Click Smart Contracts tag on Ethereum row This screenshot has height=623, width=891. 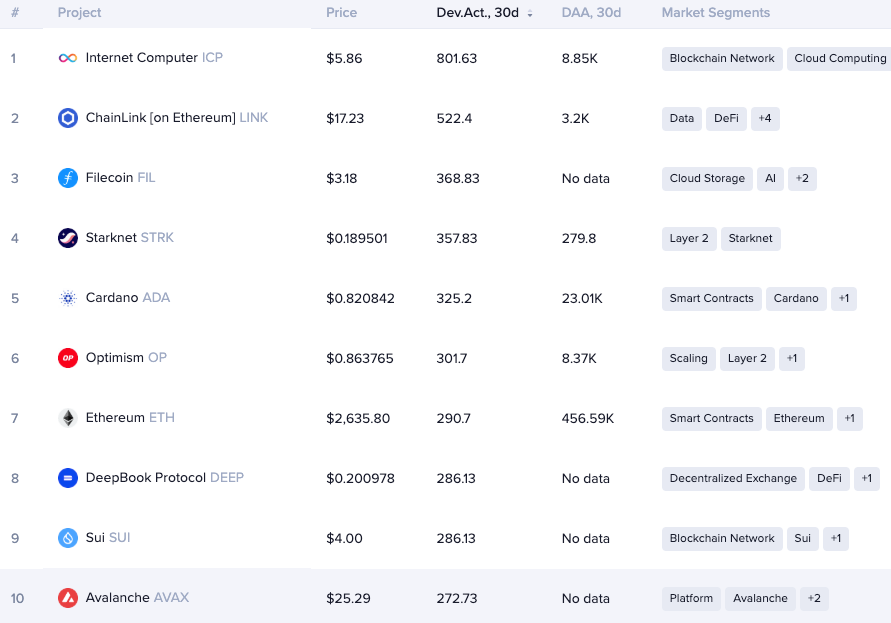711,418
